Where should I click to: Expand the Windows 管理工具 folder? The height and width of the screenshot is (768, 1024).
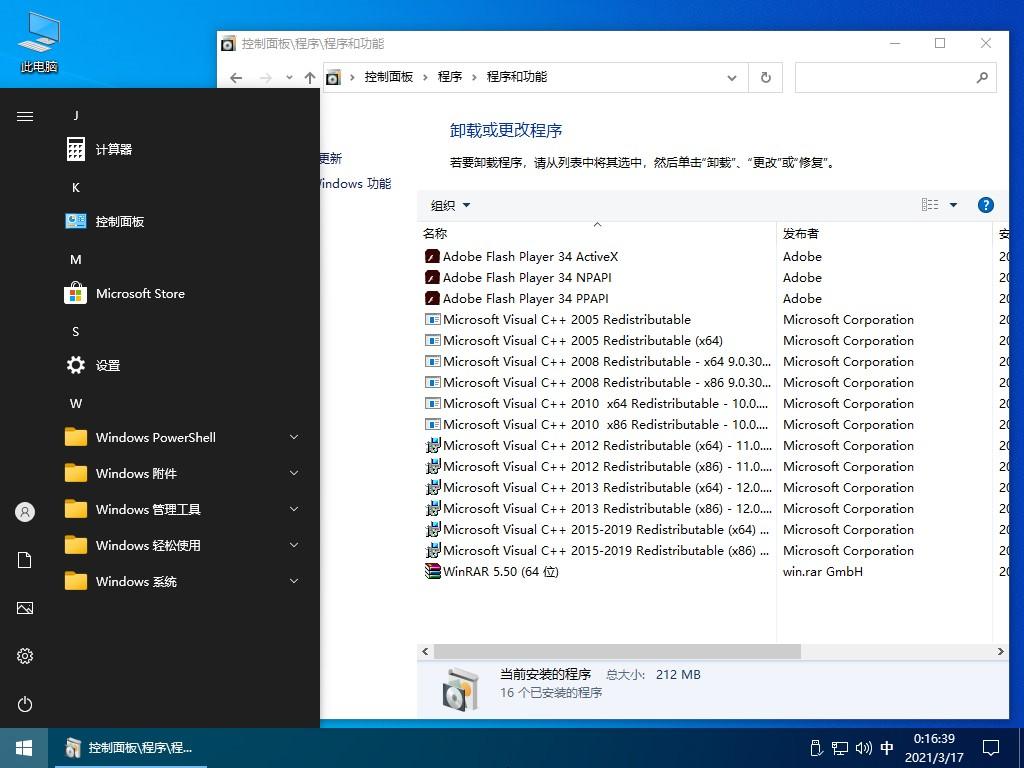[x=182, y=509]
